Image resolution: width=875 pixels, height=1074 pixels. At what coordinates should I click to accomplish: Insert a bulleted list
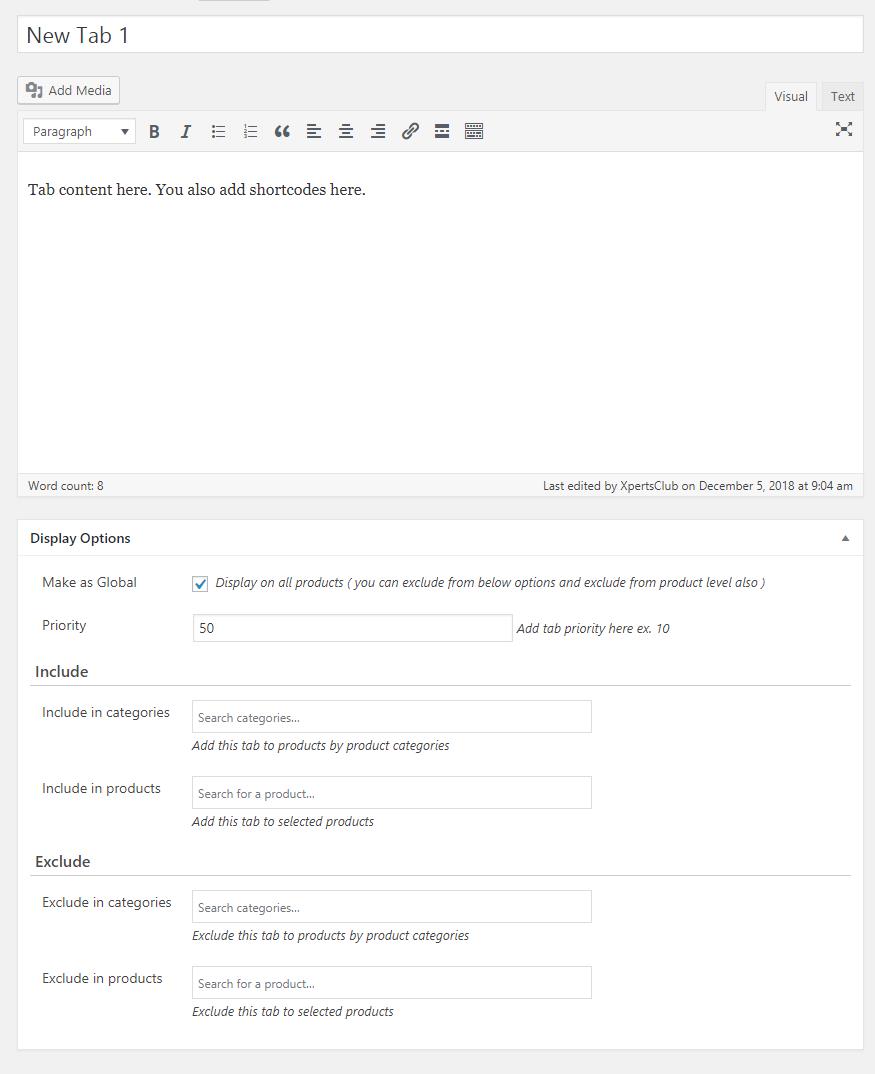[x=218, y=132]
